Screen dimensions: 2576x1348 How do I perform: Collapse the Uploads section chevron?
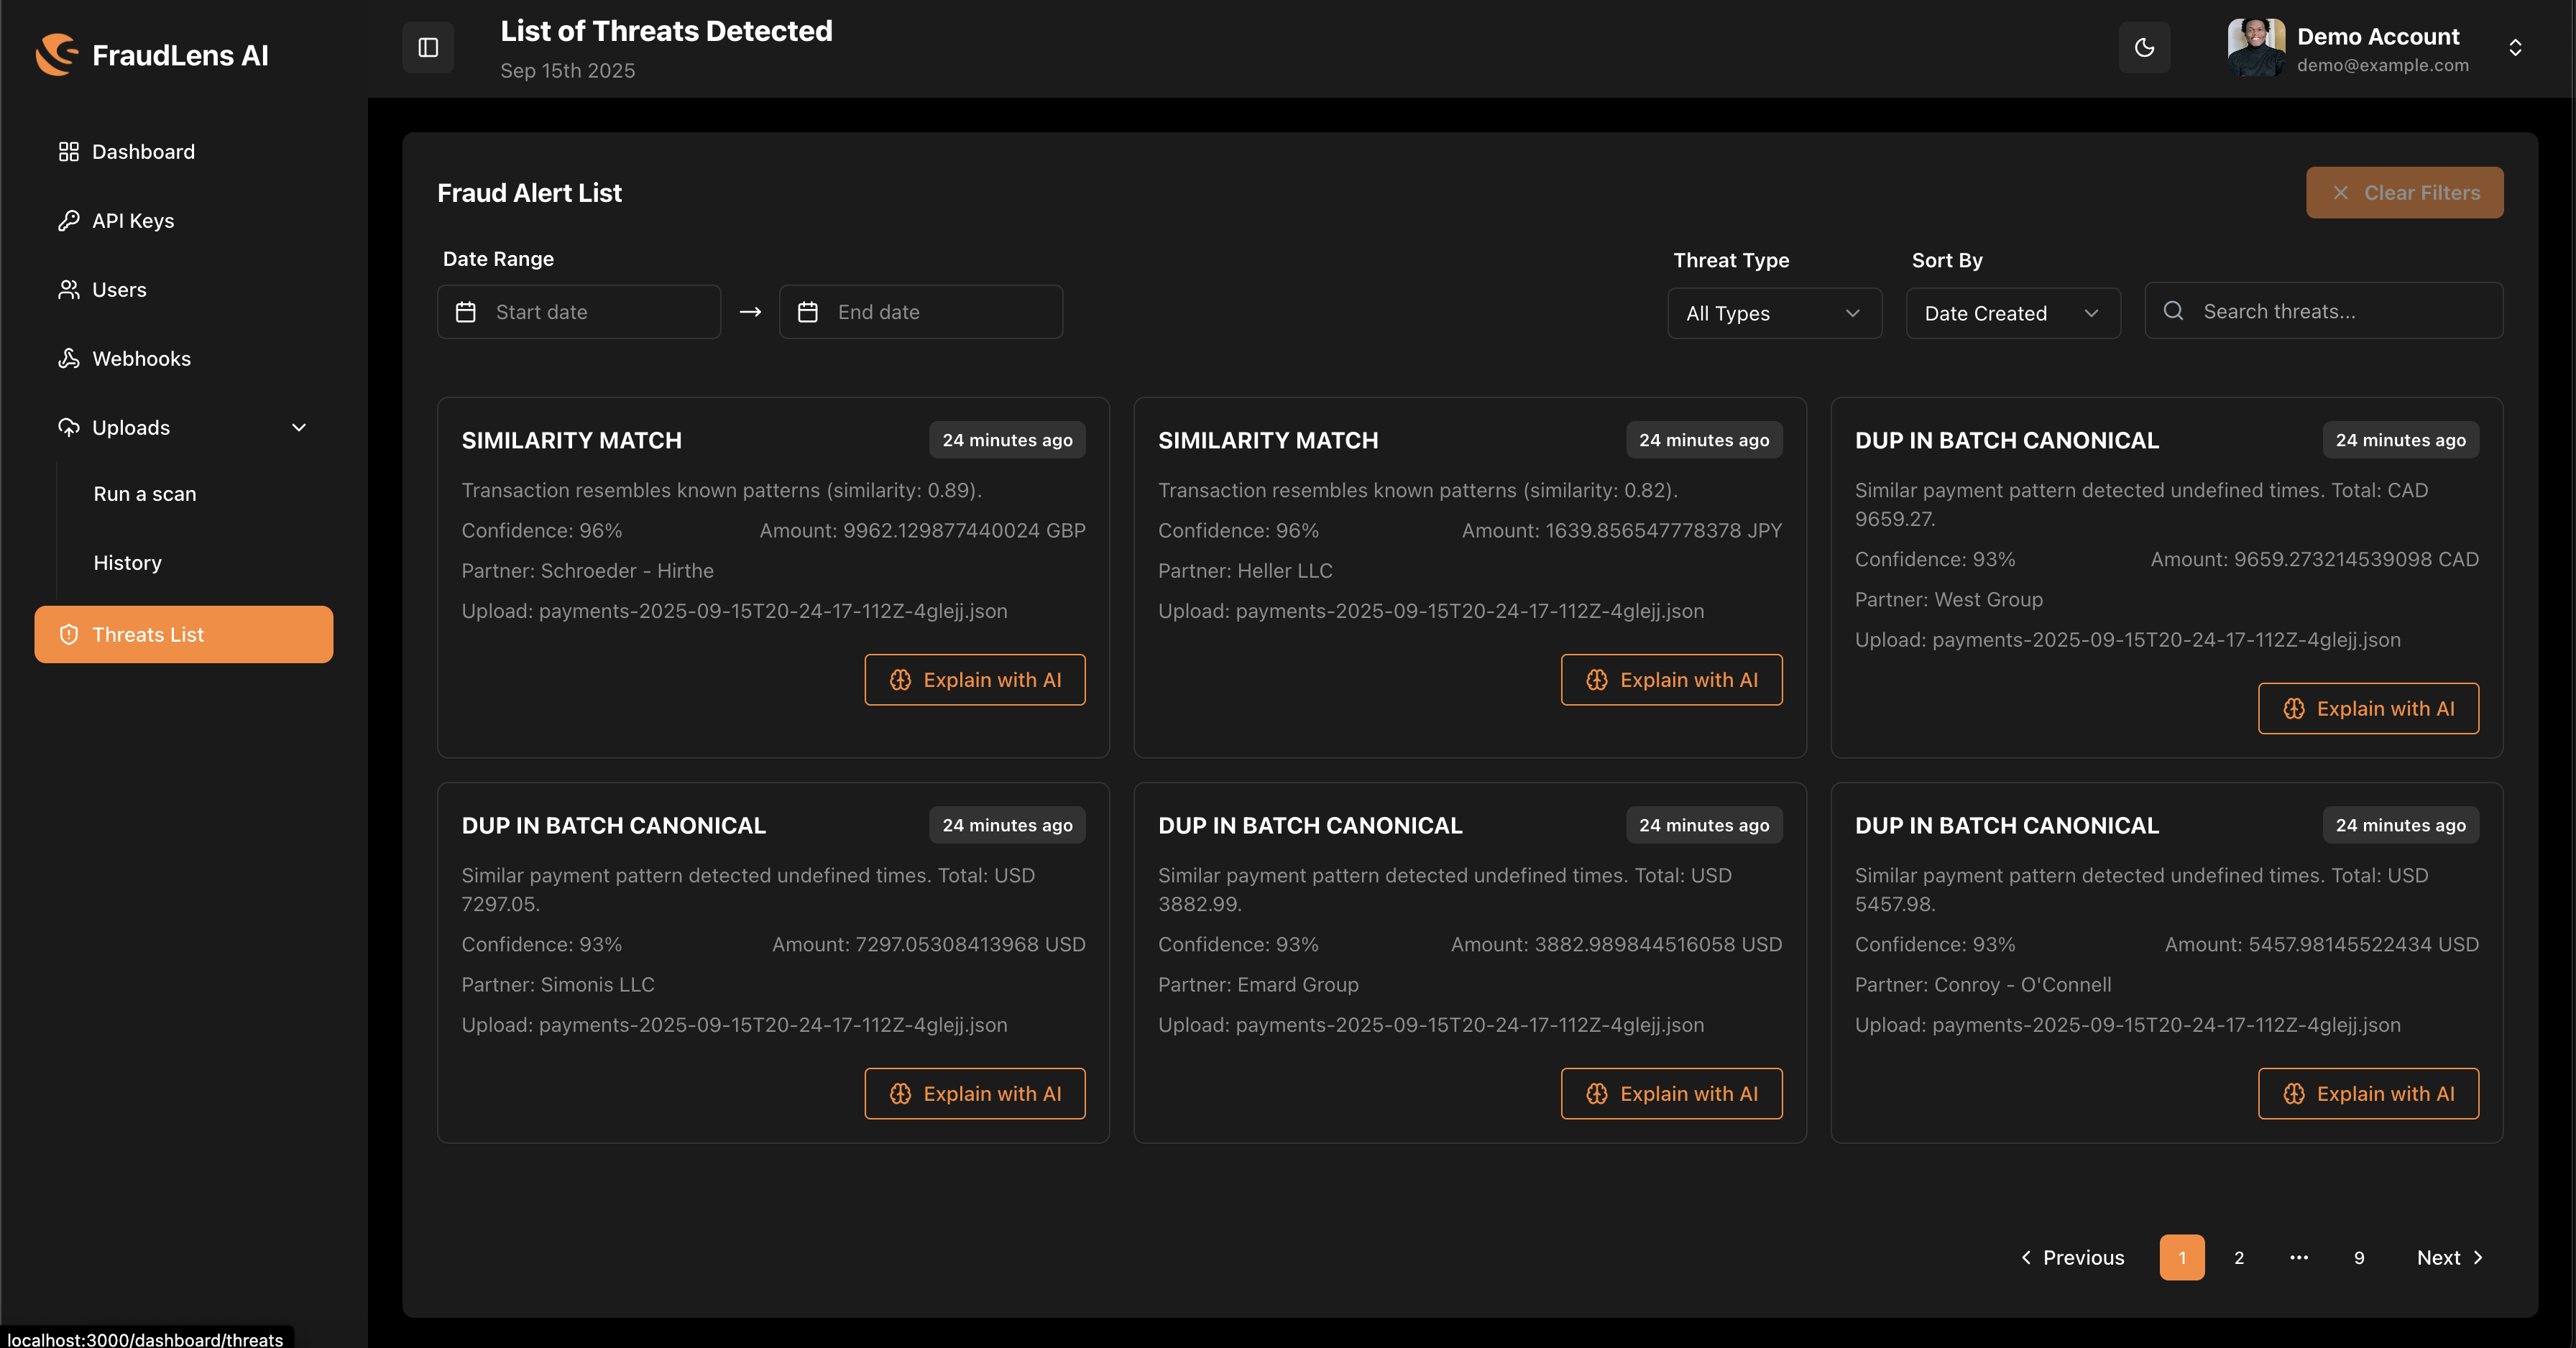pos(299,427)
